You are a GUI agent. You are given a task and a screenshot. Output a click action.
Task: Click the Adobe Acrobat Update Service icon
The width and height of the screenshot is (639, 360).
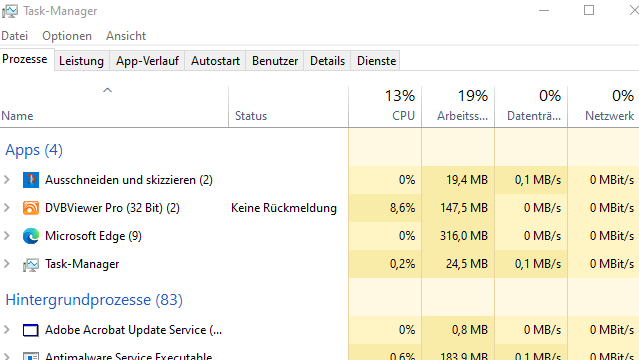31,330
